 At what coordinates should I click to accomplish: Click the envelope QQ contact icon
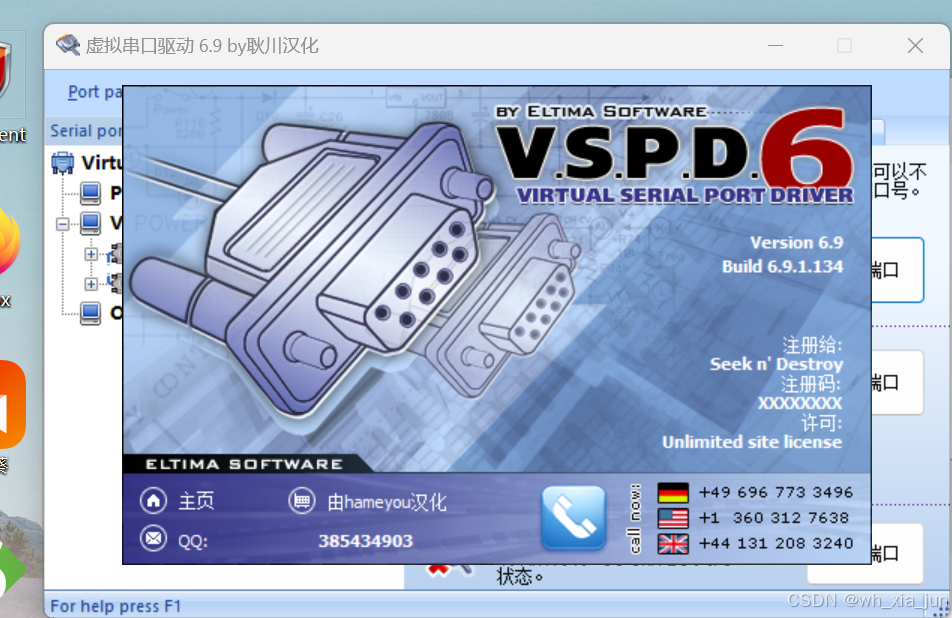point(154,538)
